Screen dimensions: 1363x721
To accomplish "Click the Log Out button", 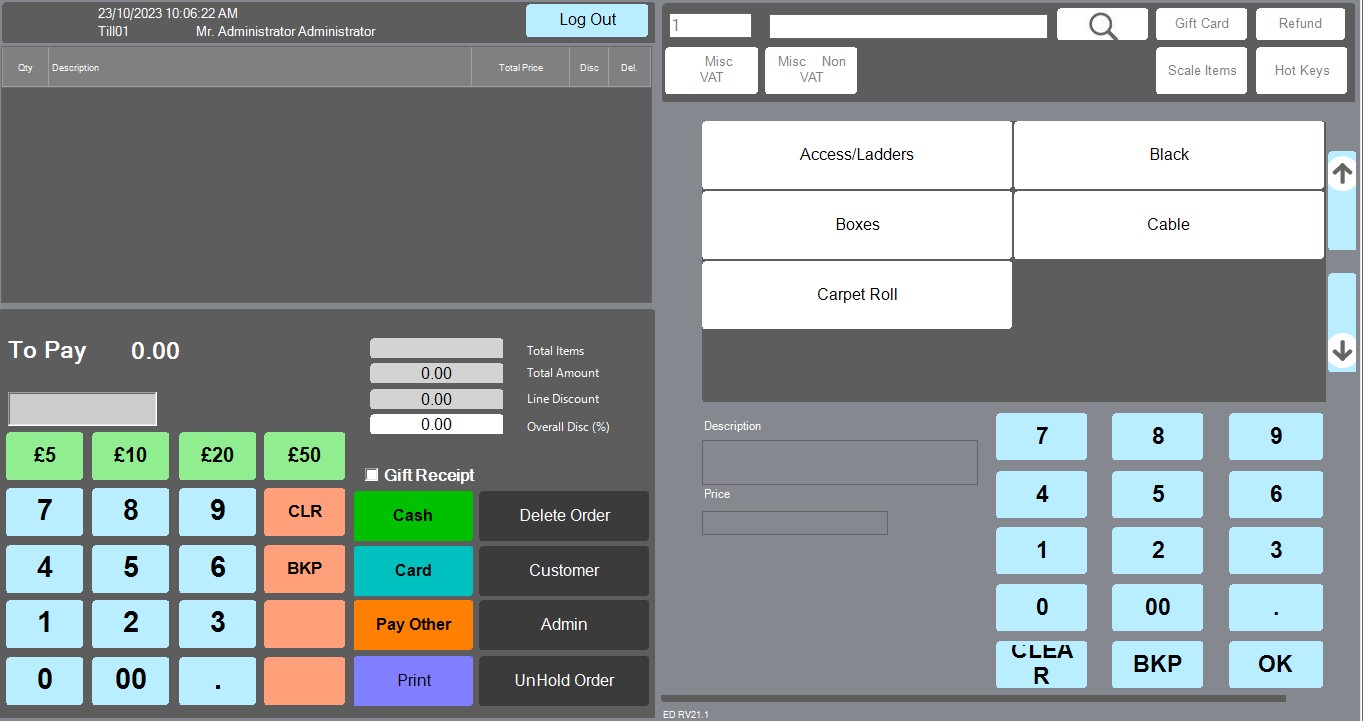I will click(x=587, y=20).
